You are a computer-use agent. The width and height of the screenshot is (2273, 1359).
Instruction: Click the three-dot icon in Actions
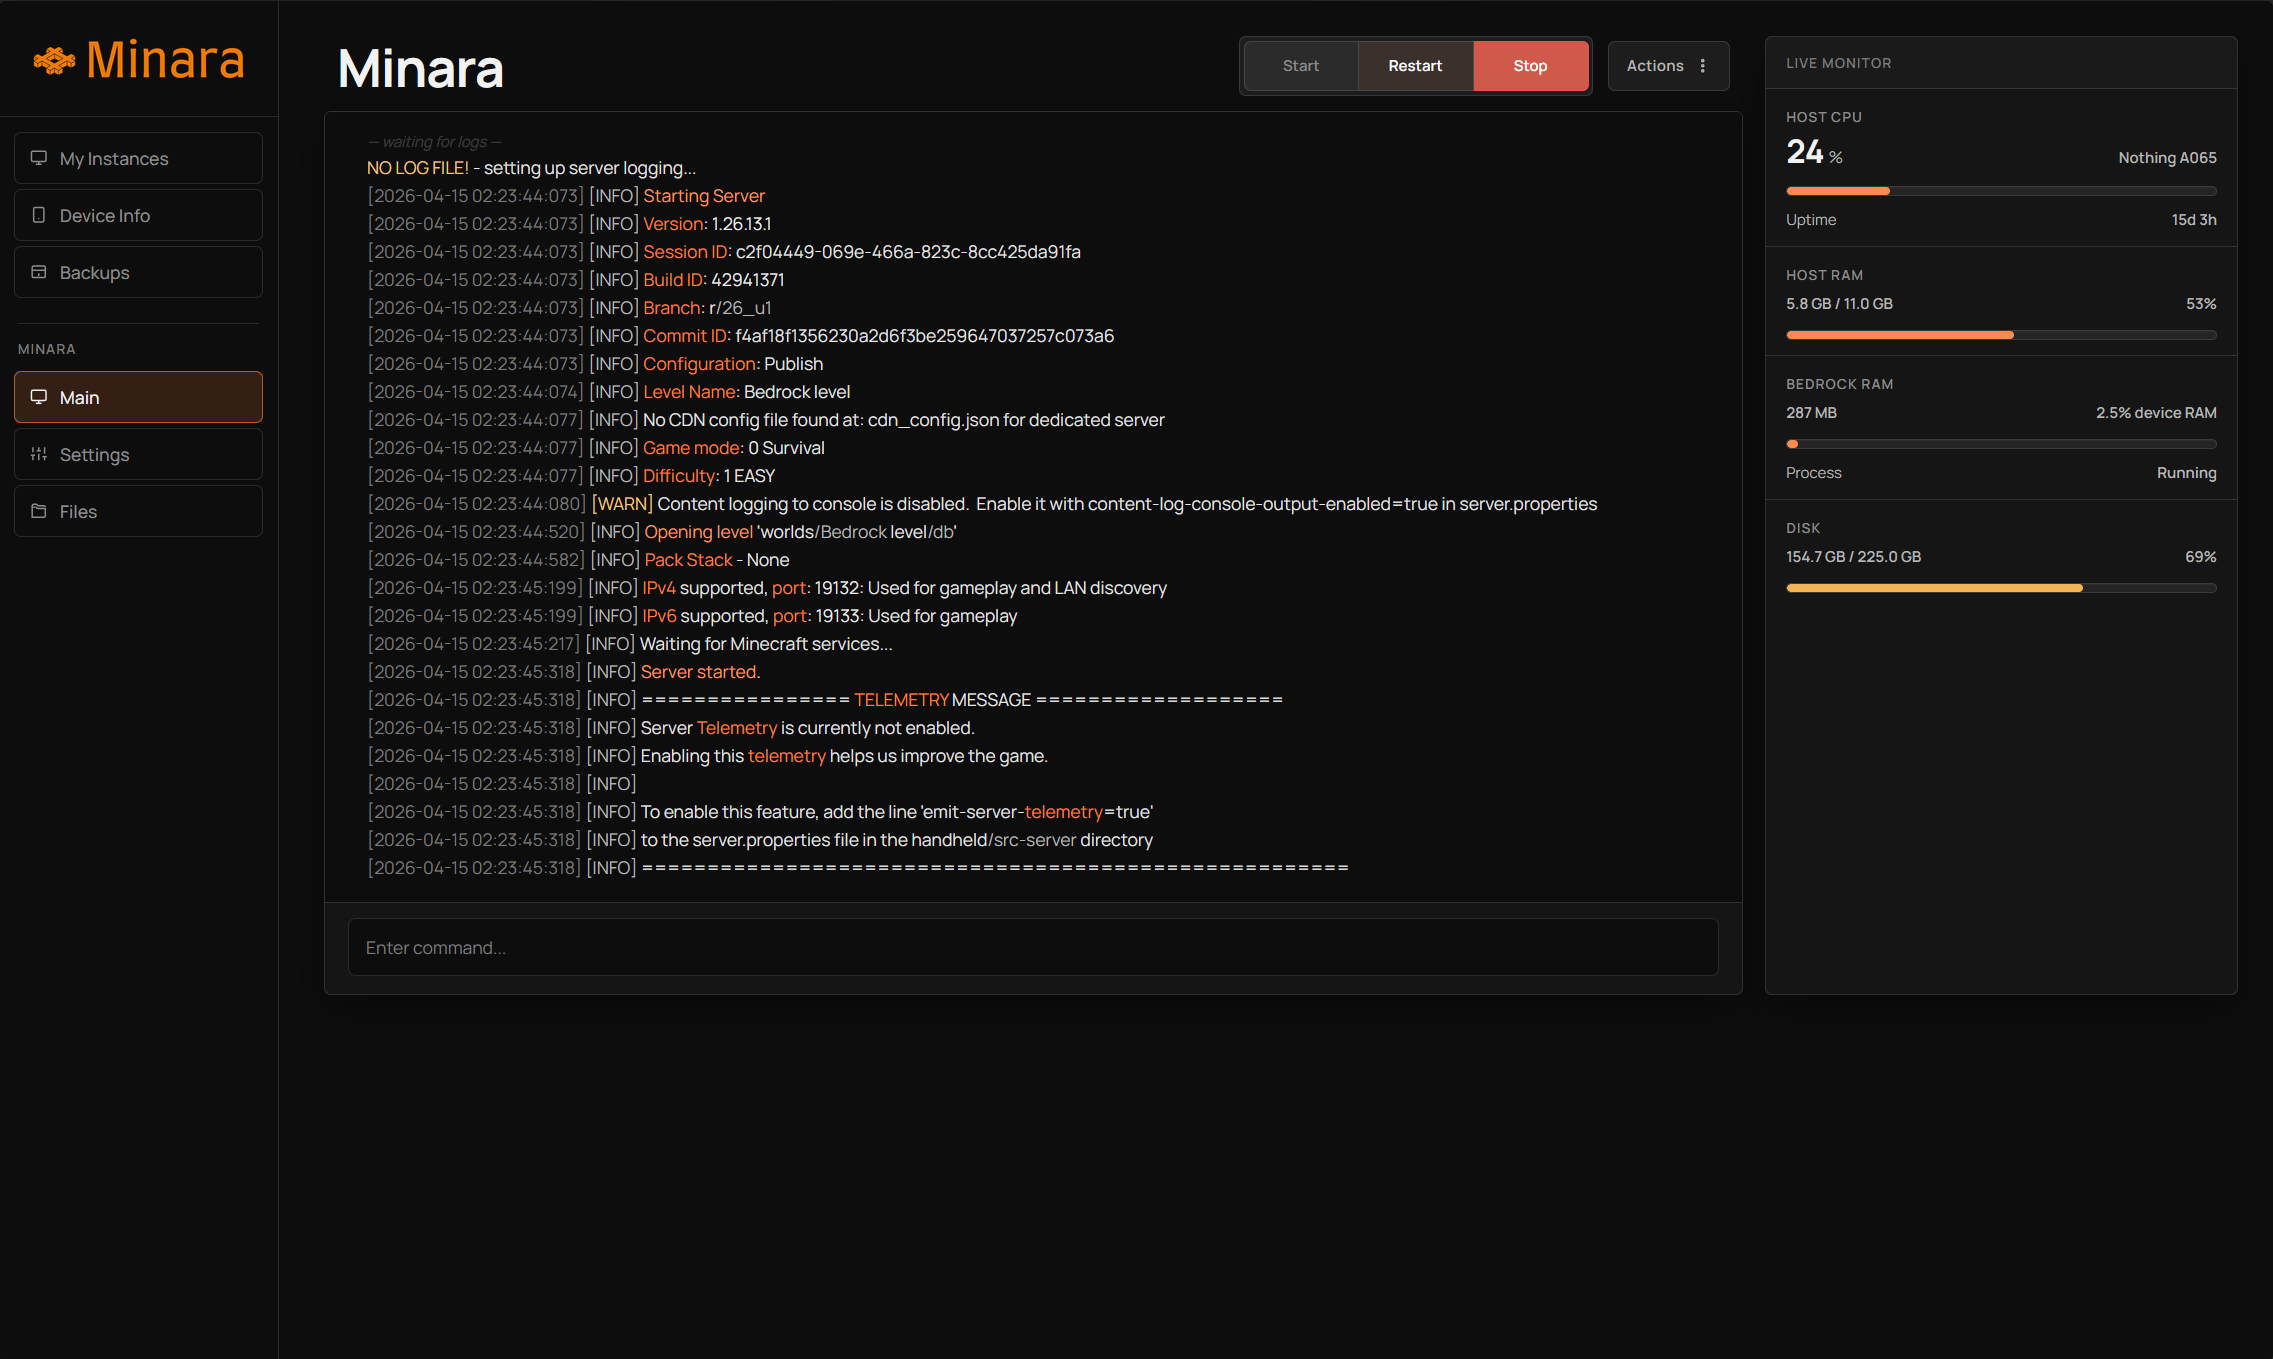point(1703,66)
